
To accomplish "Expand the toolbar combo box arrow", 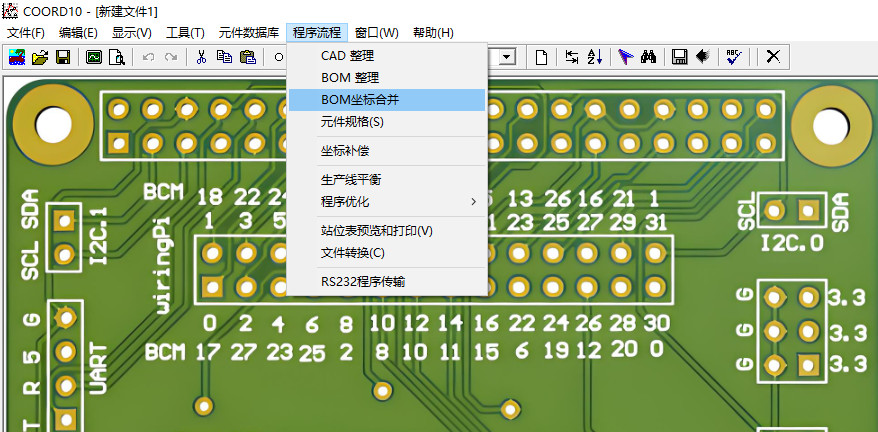I will pos(508,57).
